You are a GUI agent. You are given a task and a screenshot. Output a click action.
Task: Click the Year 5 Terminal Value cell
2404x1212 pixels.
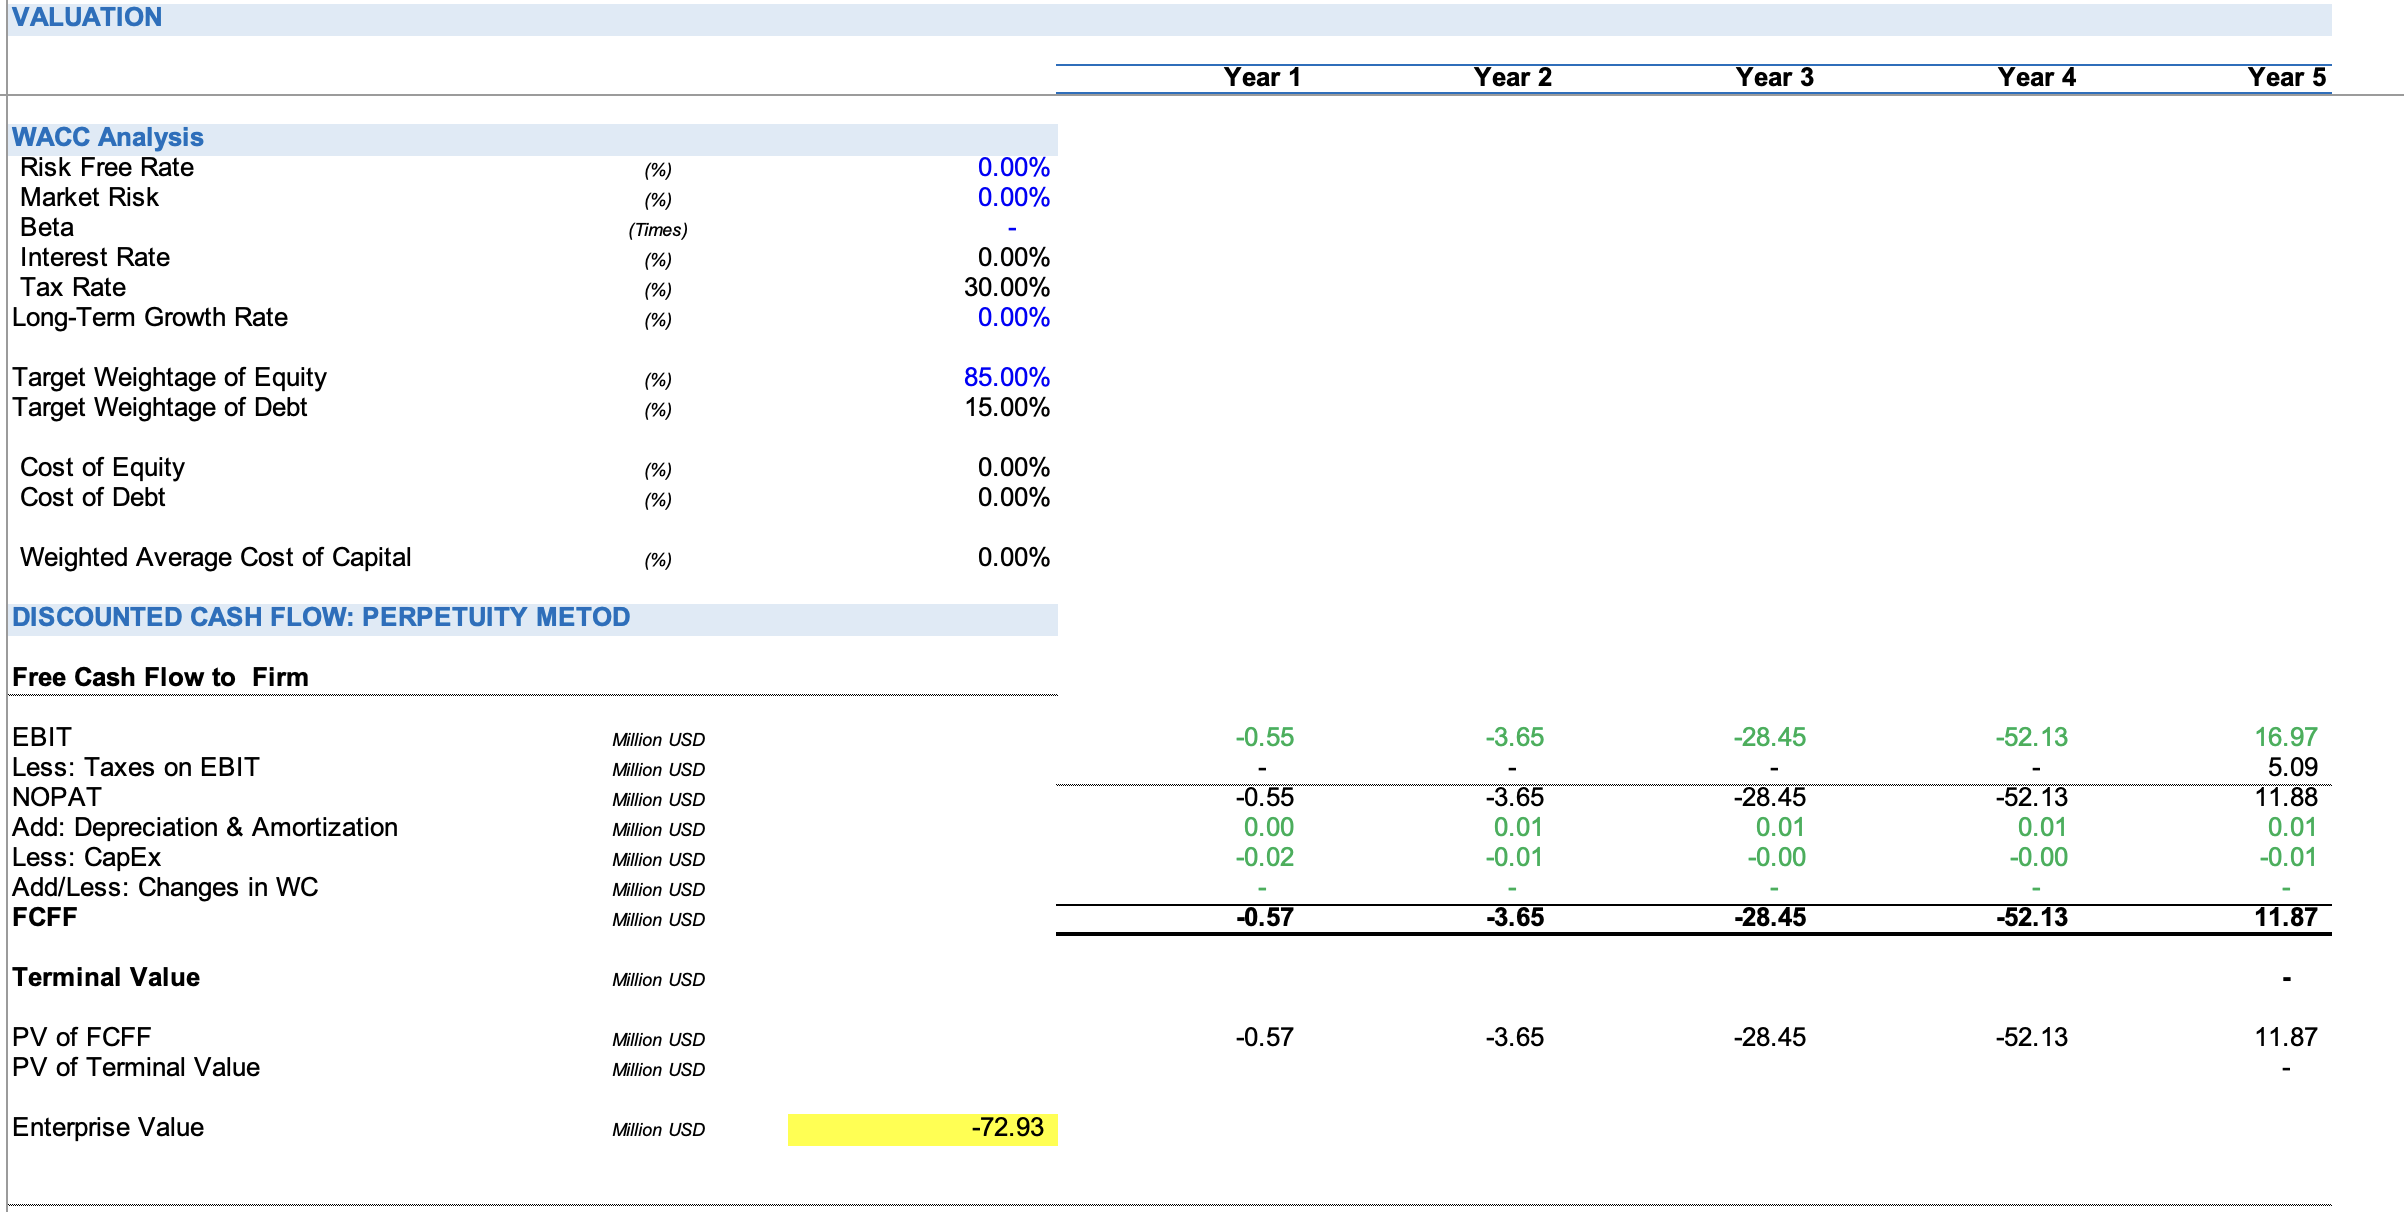(2286, 978)
